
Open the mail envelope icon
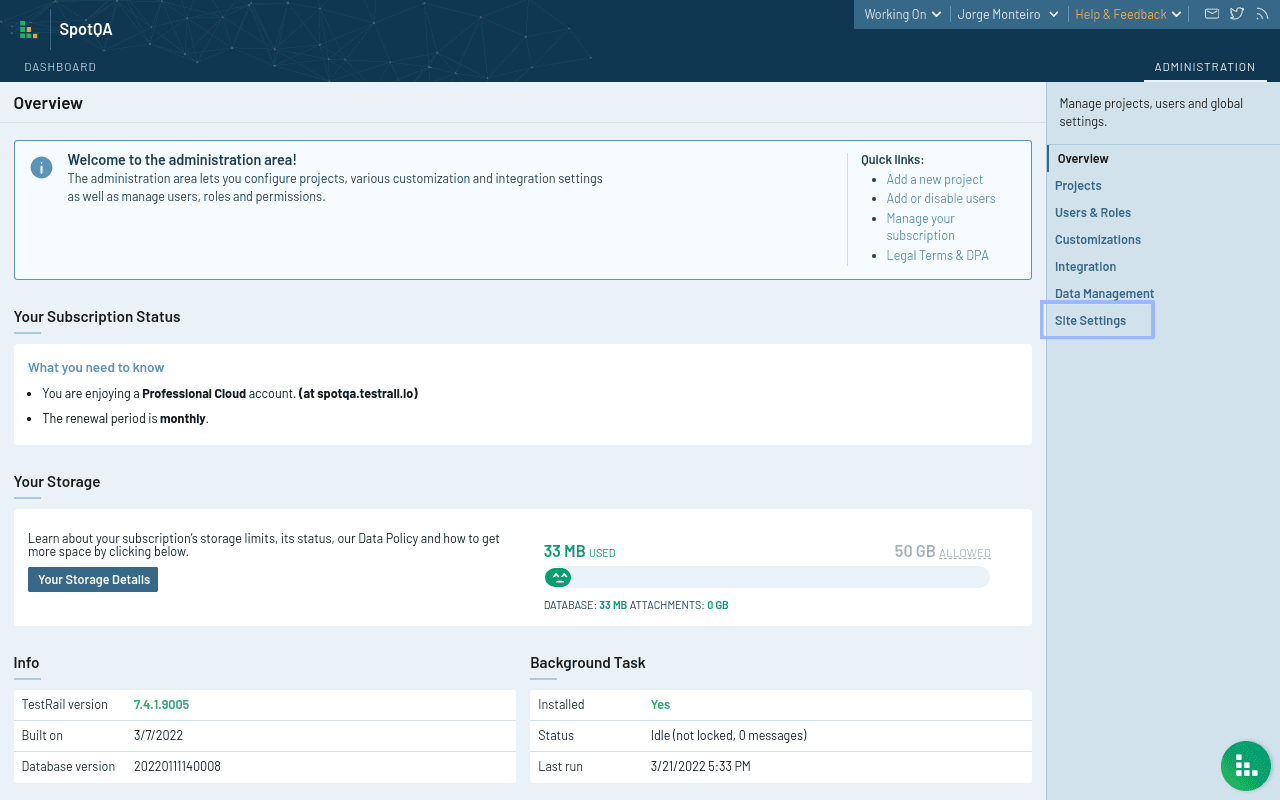pos(1211,14)
